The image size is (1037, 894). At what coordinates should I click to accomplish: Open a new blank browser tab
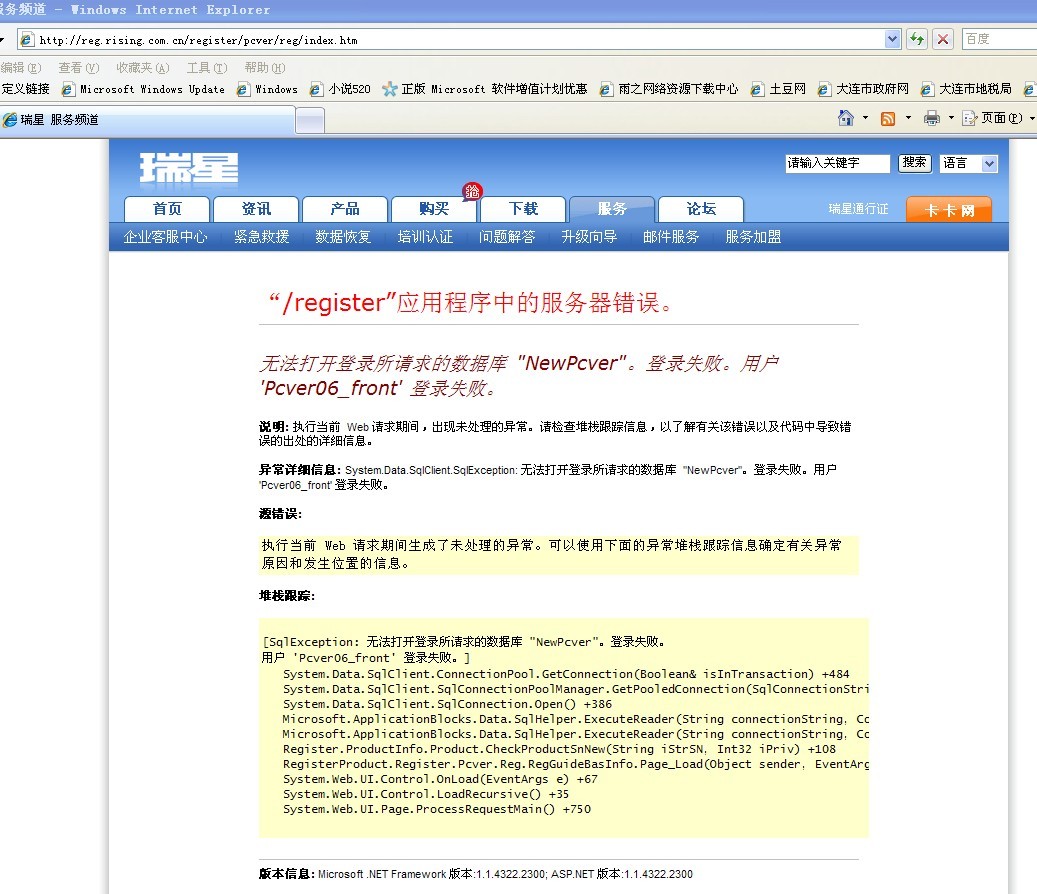point(310,121)
